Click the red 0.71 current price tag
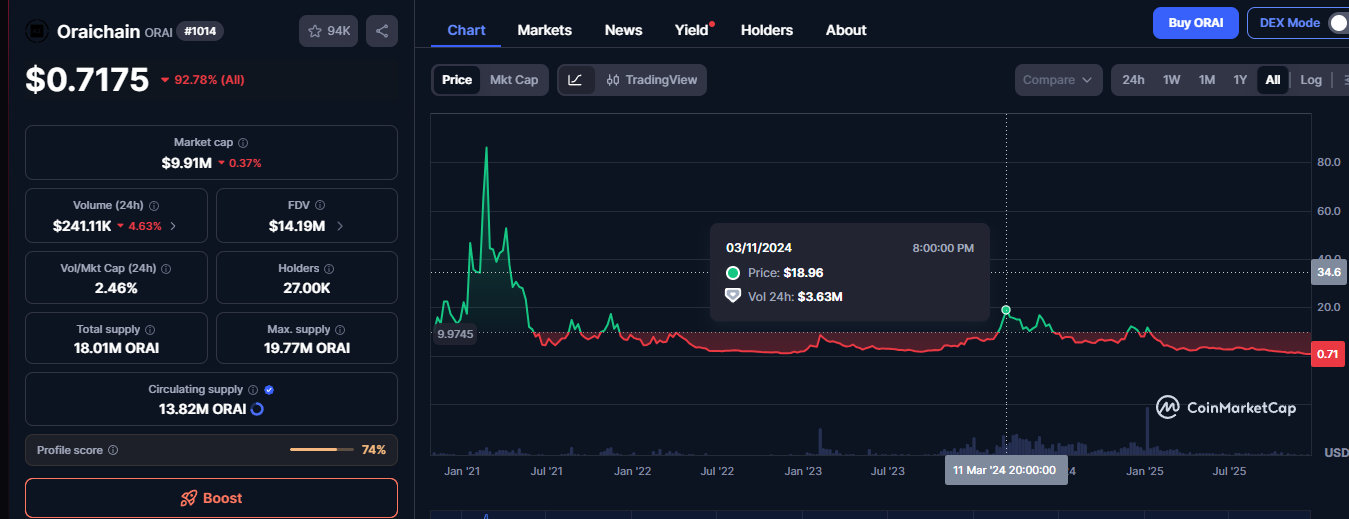1349x519 pixels. pos(1328,354)
